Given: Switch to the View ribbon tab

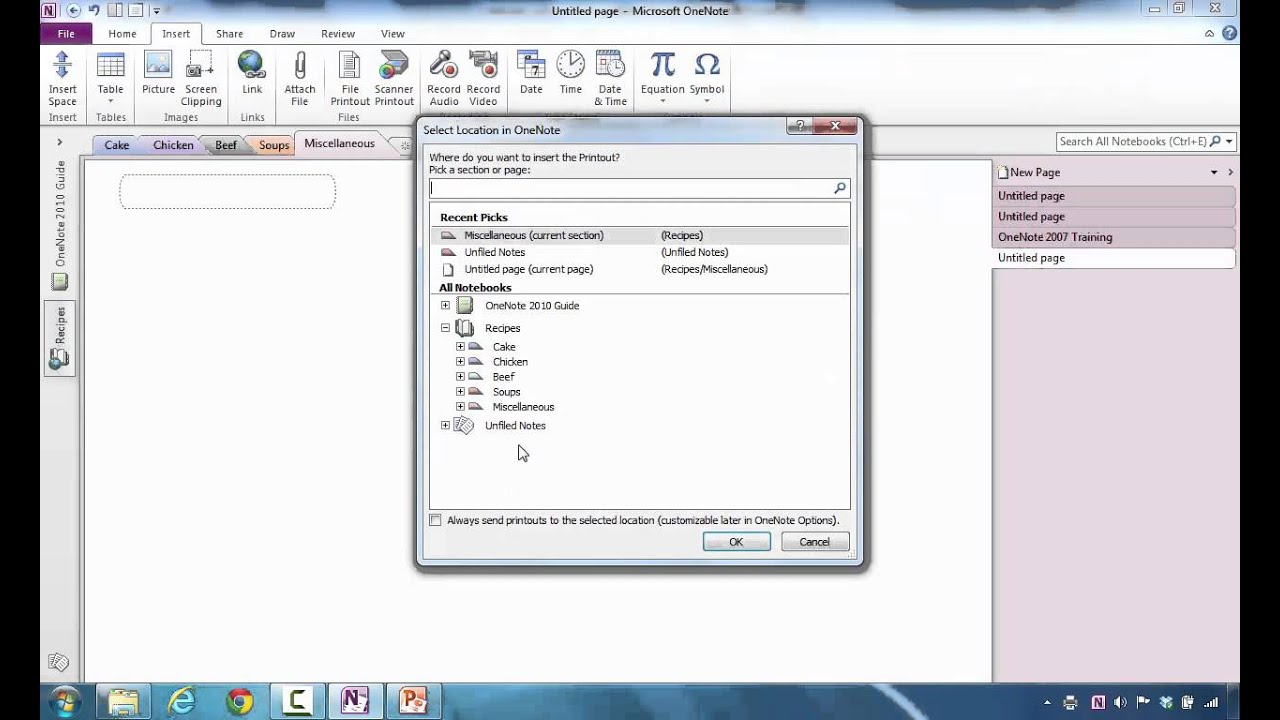Looking at the screenshot, I should click(x=392, y=33).
